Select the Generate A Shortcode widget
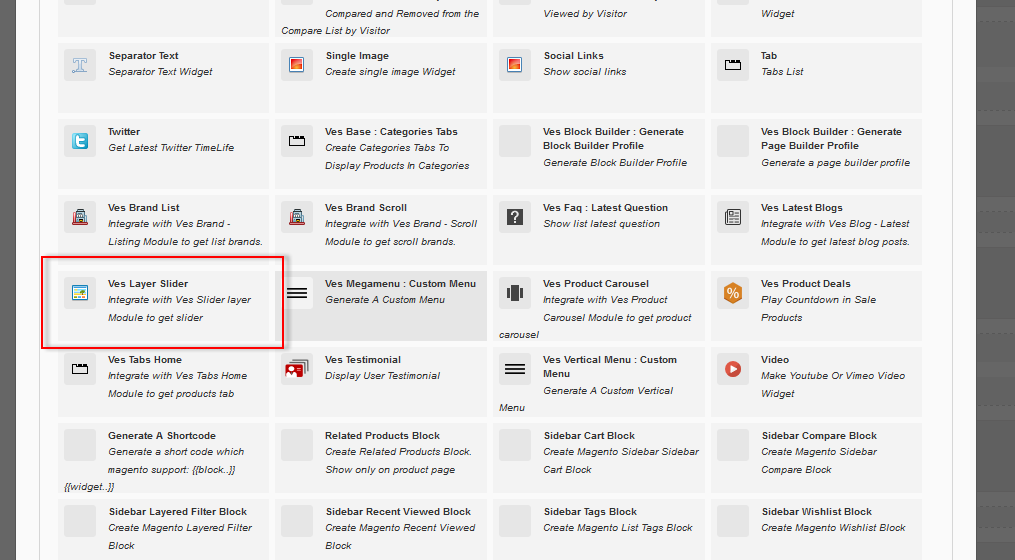This screenshot has width=1015, height=560. coord(162,436)
